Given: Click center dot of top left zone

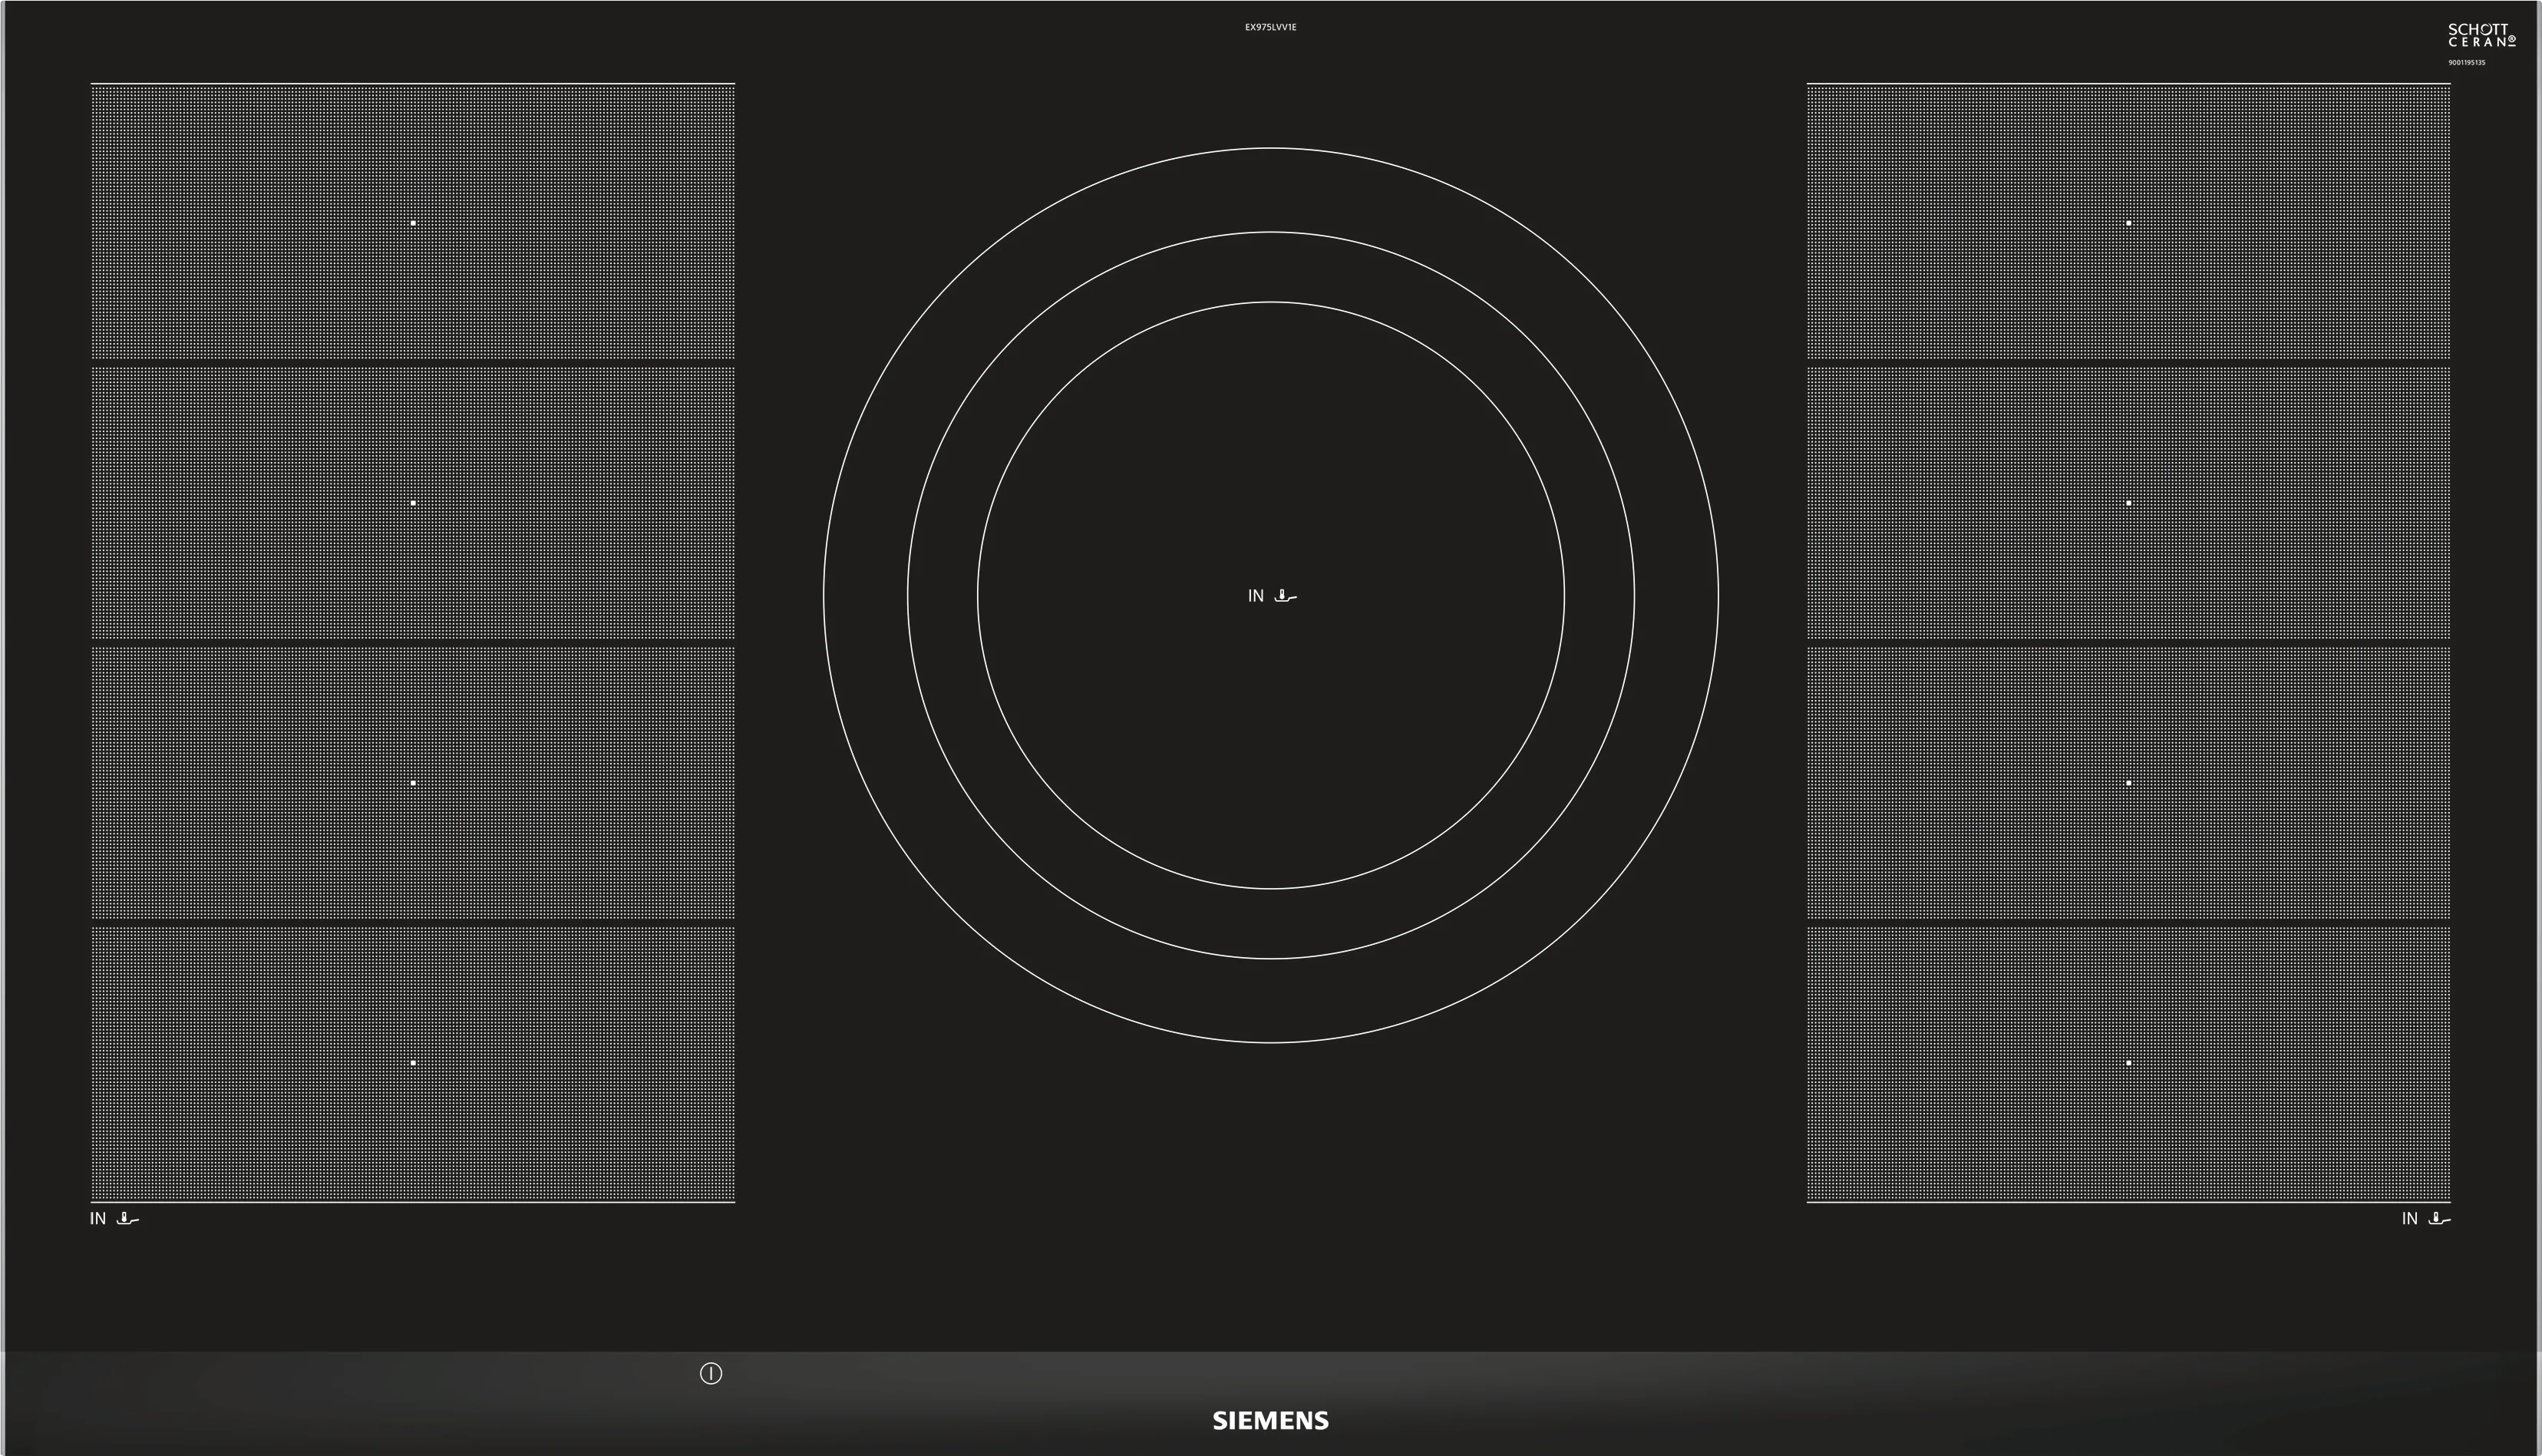Looking at the screenshot, I should tap(413, 223).
